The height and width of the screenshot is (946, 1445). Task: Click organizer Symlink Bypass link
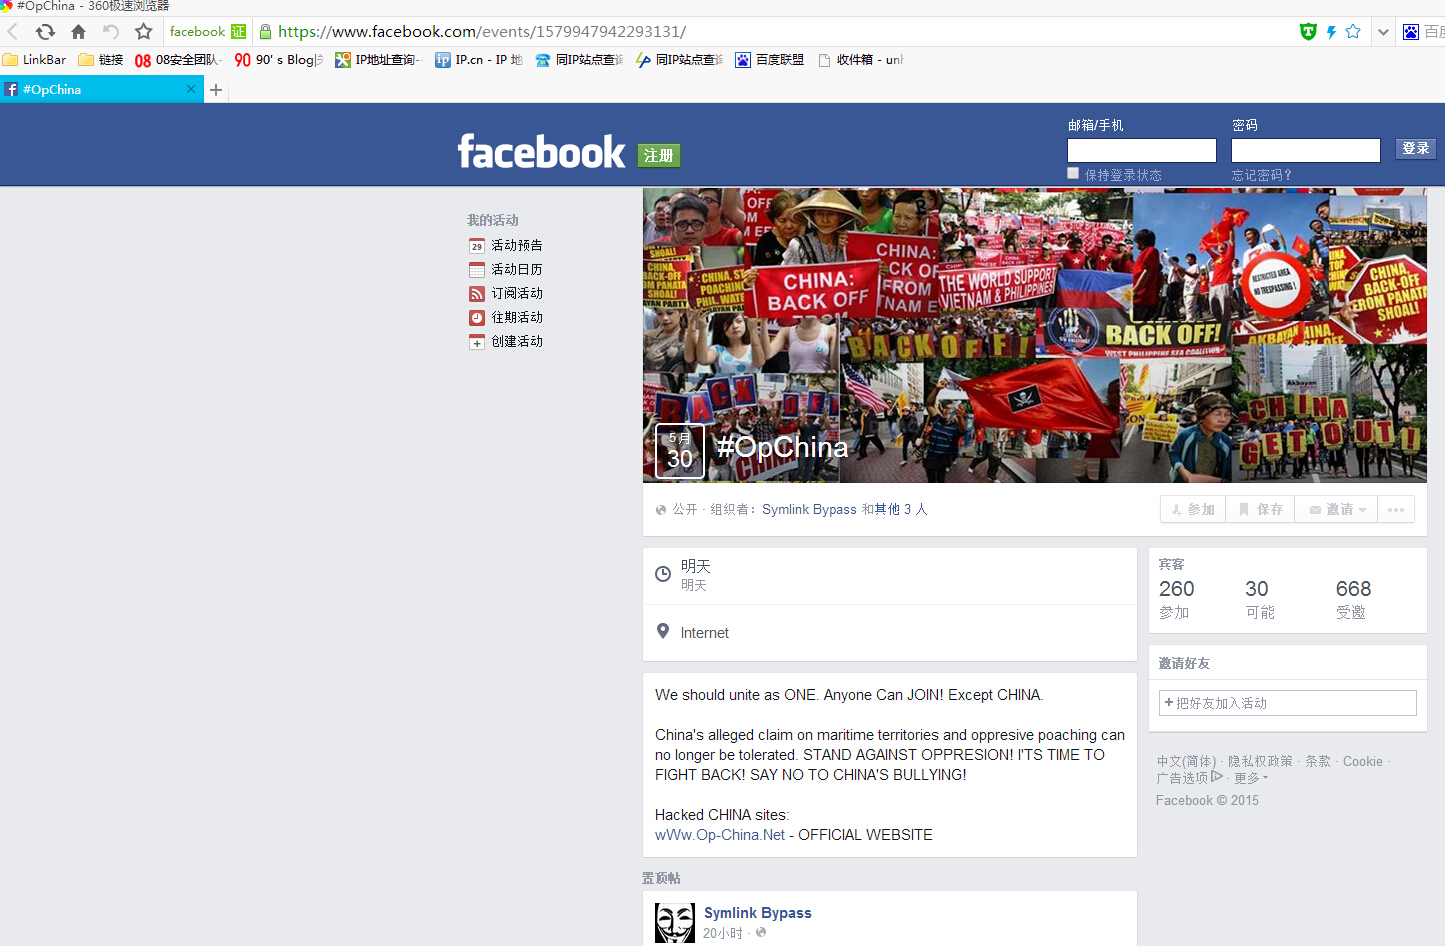pyautogui.click(x=809, y=509)
